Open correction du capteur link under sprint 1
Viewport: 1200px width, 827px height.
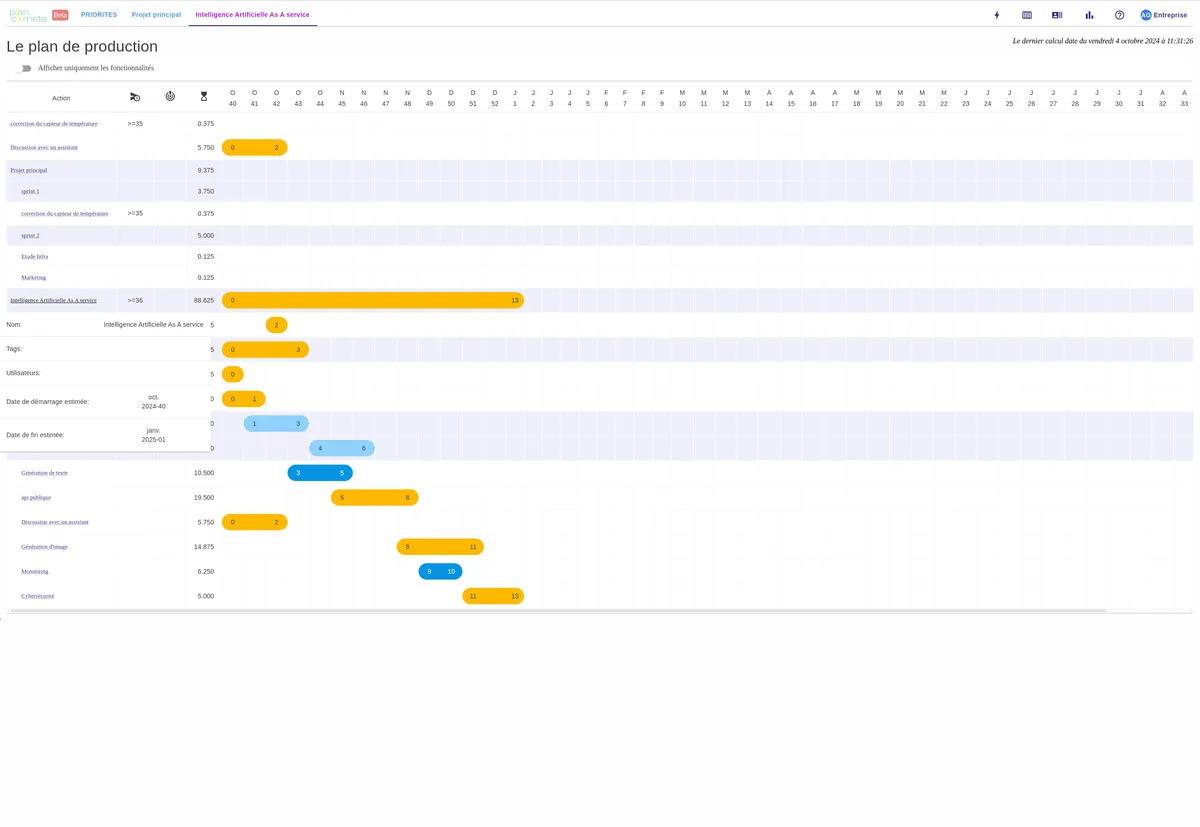64,213
